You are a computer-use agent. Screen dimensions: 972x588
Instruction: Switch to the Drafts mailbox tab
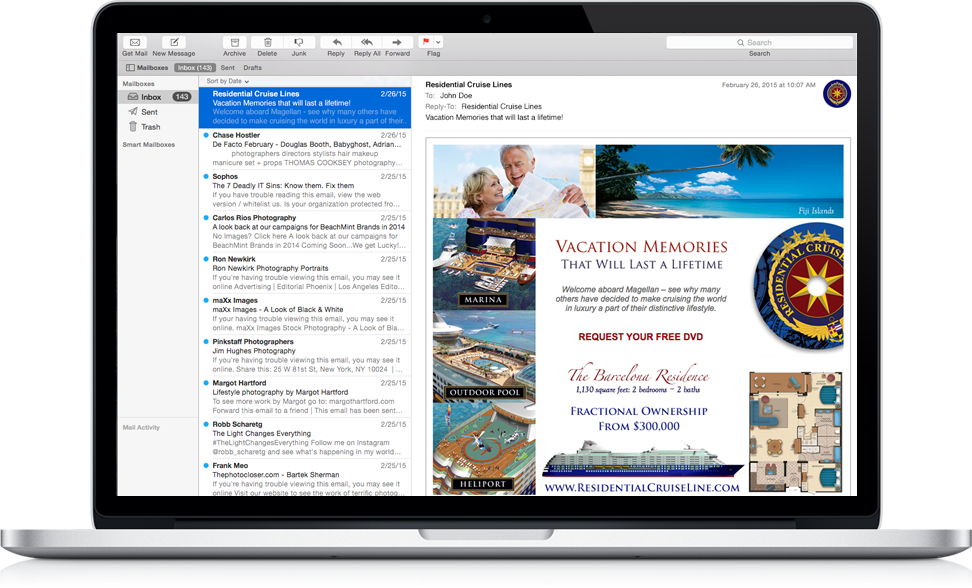[251, 67]
